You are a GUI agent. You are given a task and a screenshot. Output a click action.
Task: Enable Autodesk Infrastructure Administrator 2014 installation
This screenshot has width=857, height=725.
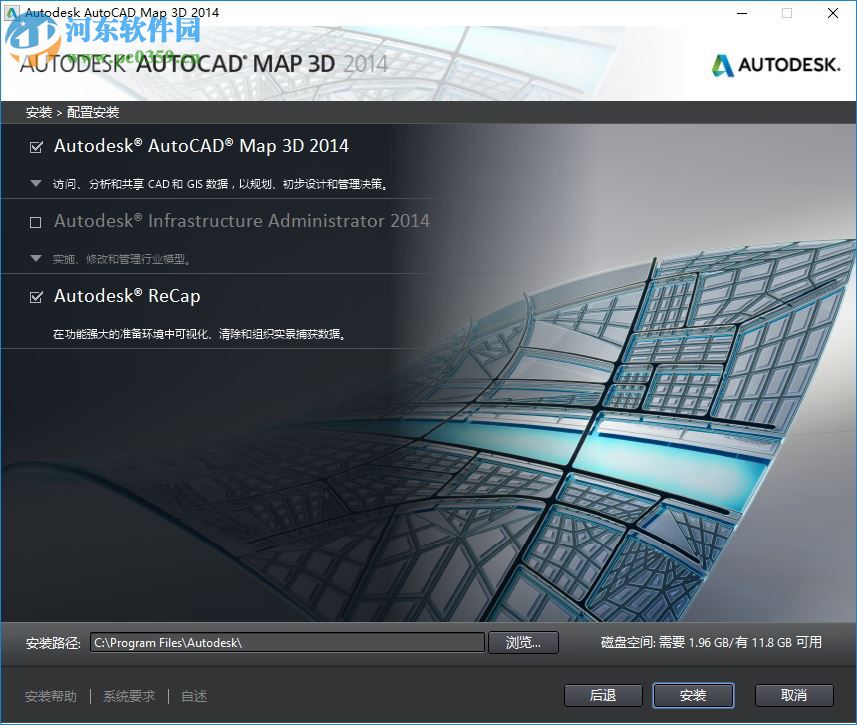point(35,222)
